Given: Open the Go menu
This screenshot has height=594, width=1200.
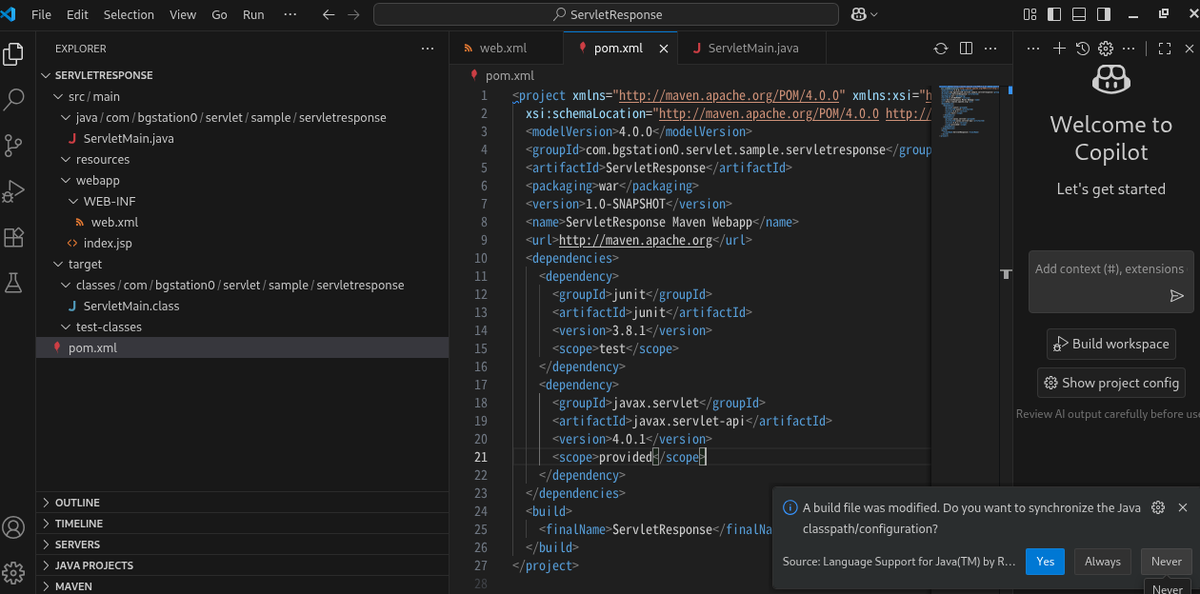Looking at the screenshot, I should click(219, 15).
